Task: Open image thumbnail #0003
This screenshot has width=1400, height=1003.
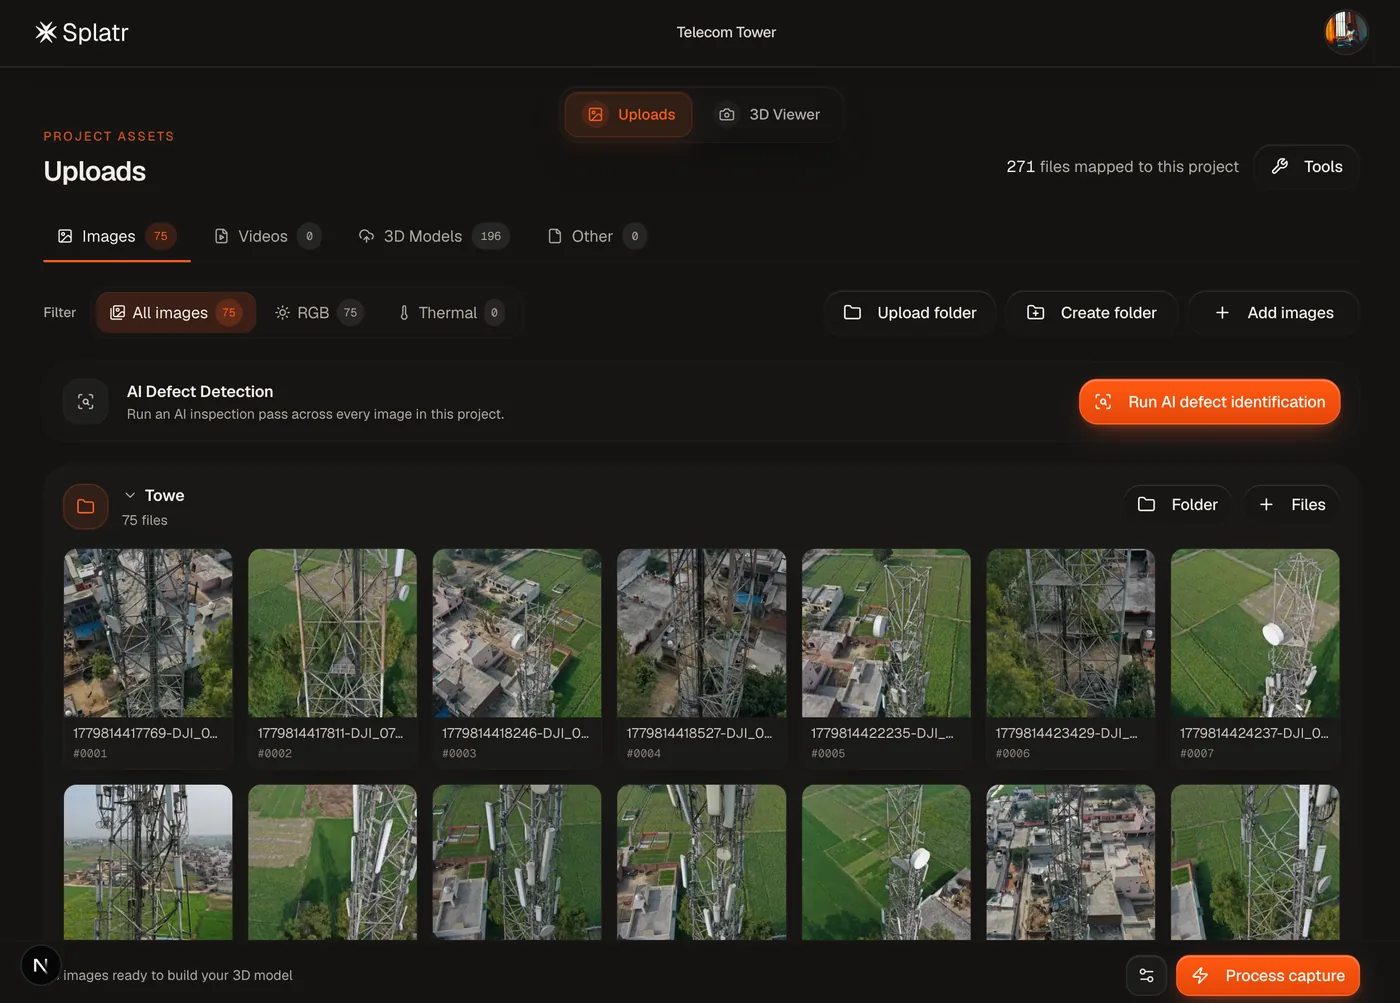Action: tap(517, 633)
